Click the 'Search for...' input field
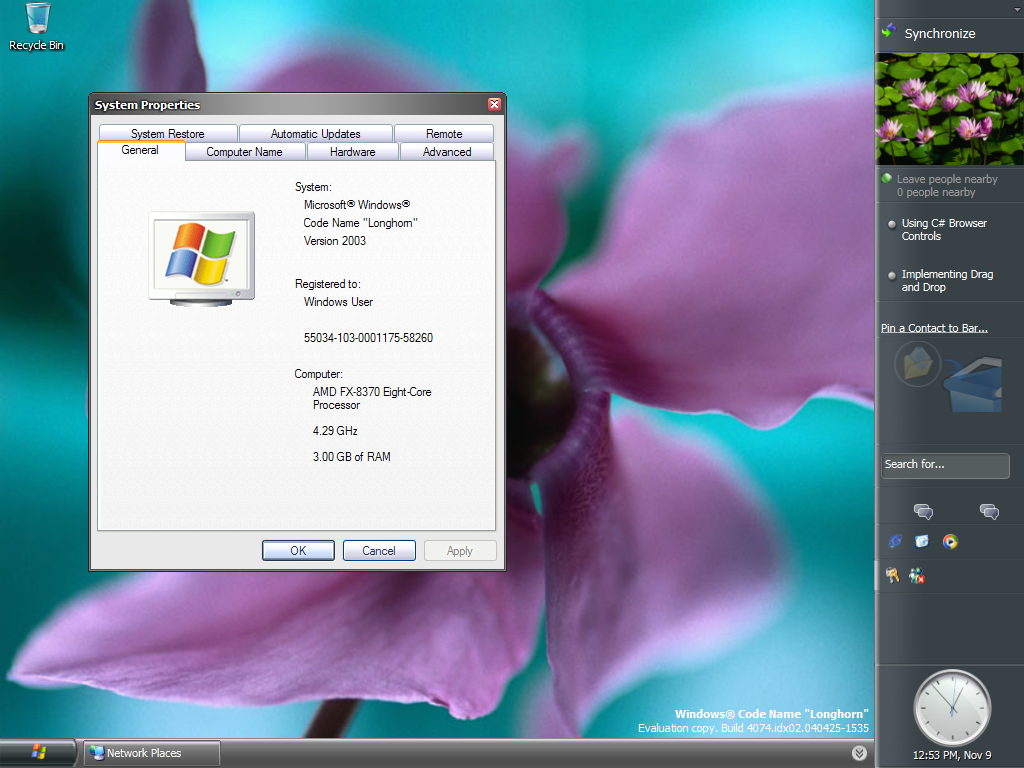Viewport: 1024px width, 768px height. (x=945, y=465)
